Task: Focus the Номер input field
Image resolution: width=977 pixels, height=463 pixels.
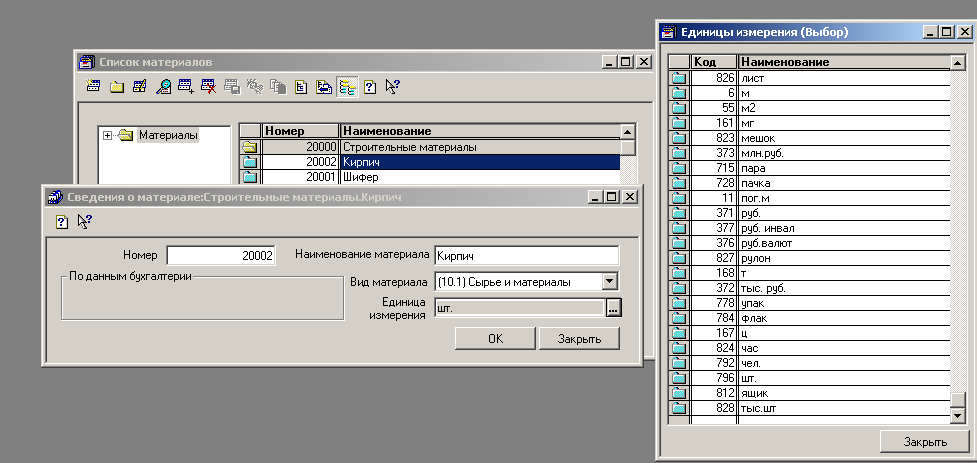Action: (221, 255)
